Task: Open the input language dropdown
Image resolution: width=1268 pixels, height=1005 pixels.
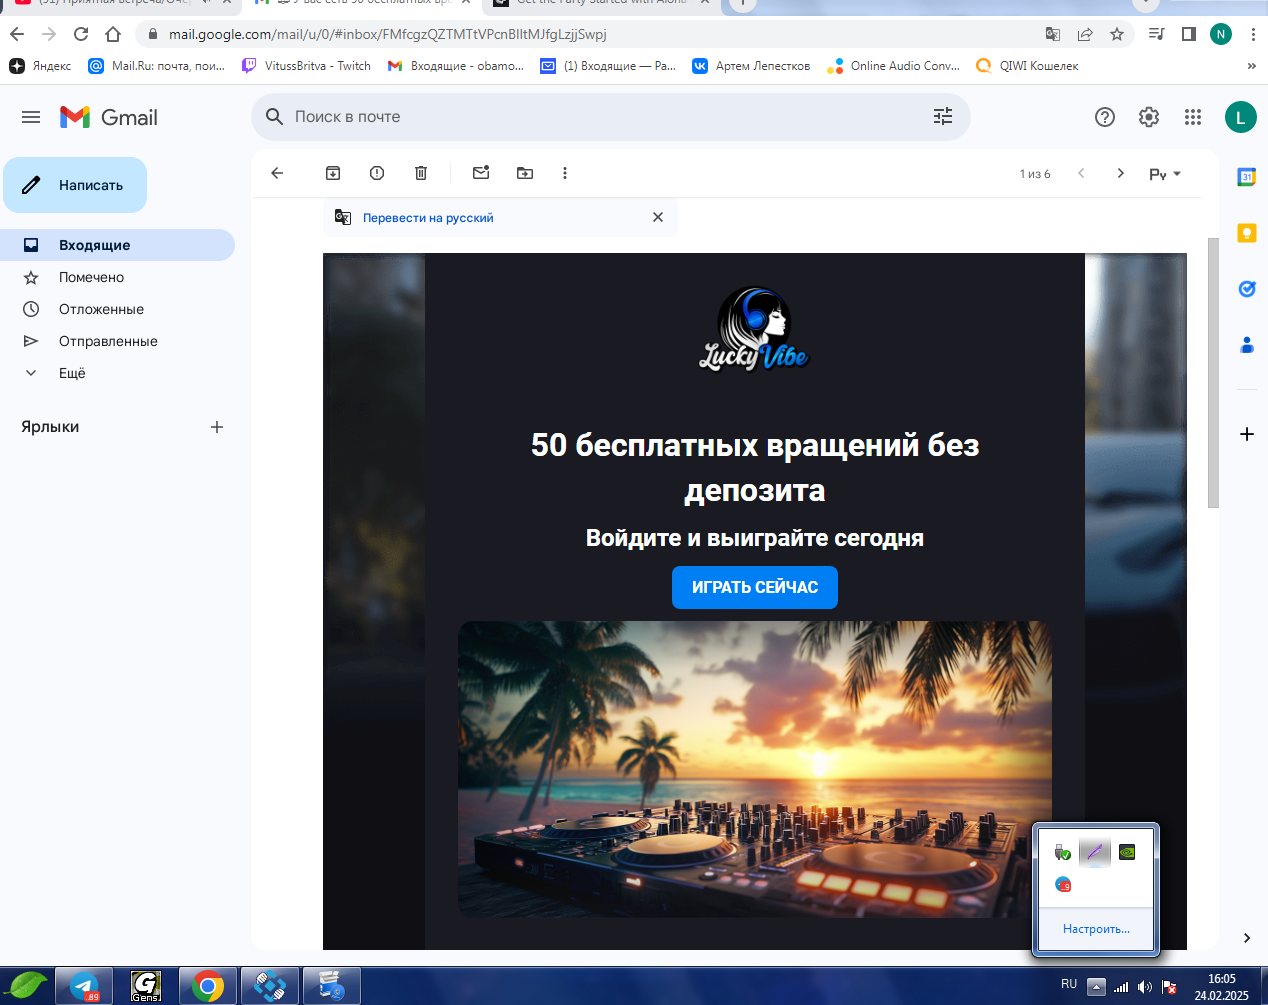Action: [1164, 174]
